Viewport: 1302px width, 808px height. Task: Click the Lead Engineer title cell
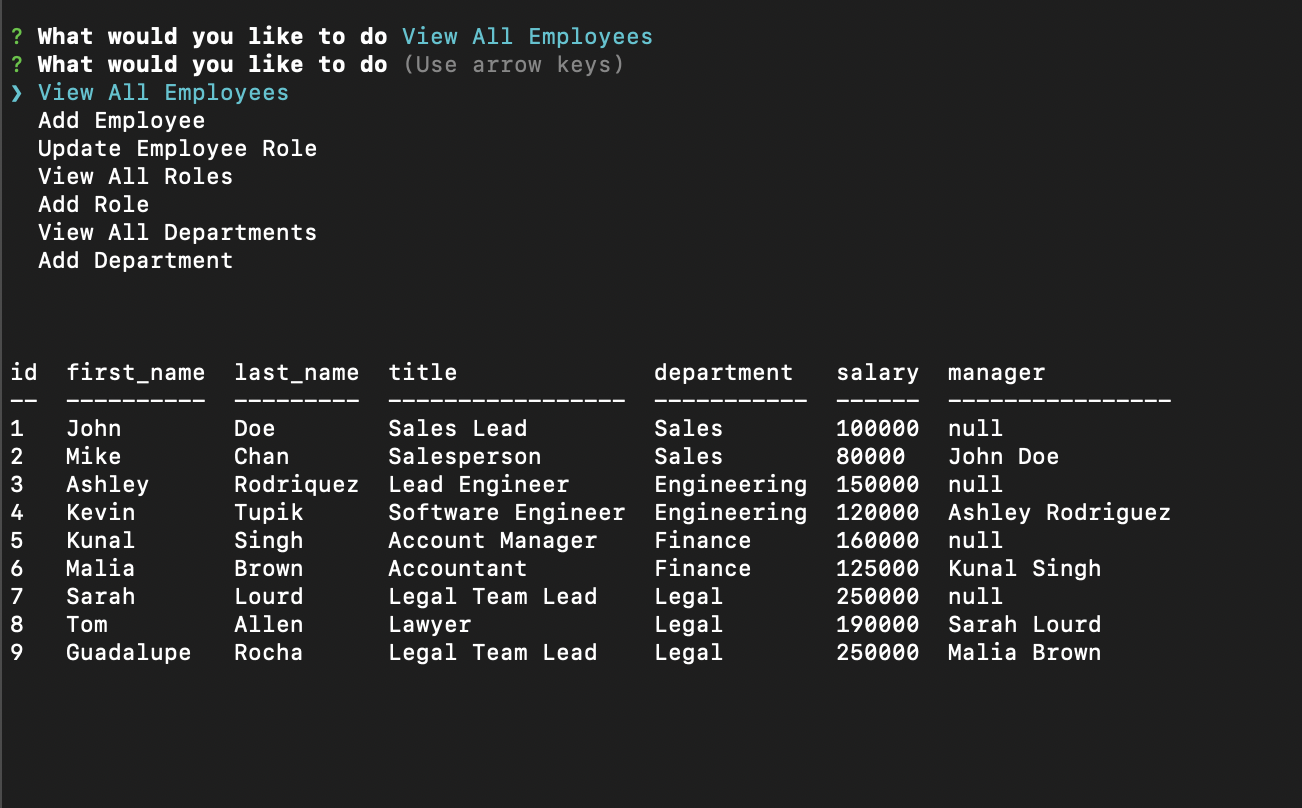pos(478,485)
